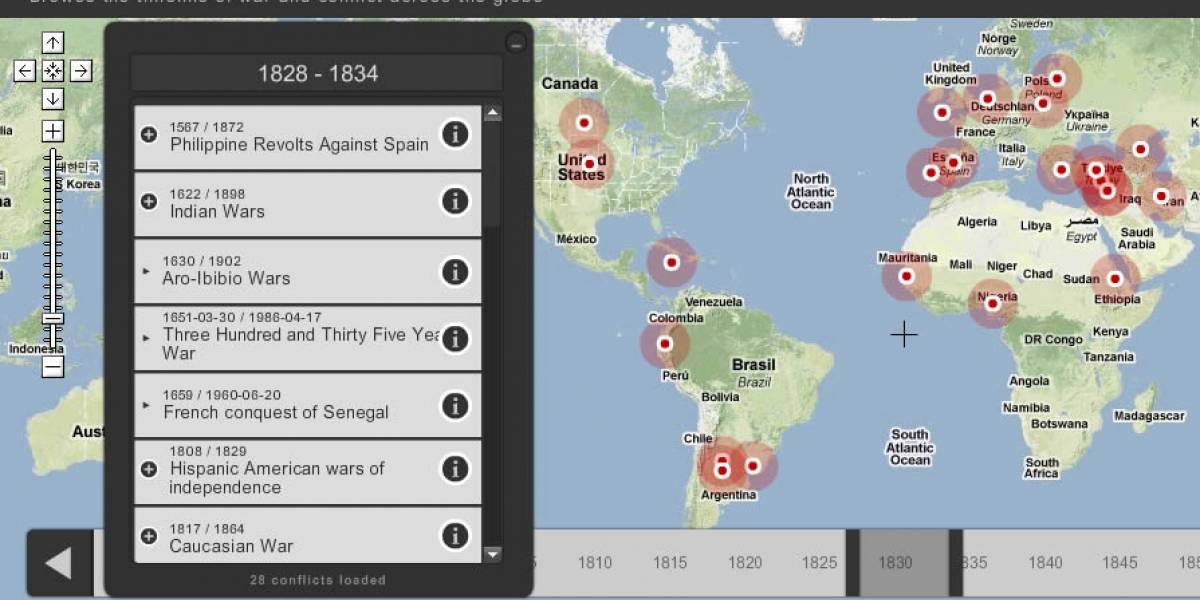The width and height of the screenshot is (1200, 600).
Task: Click the left handle of timeline range
Action: point(852,563)
